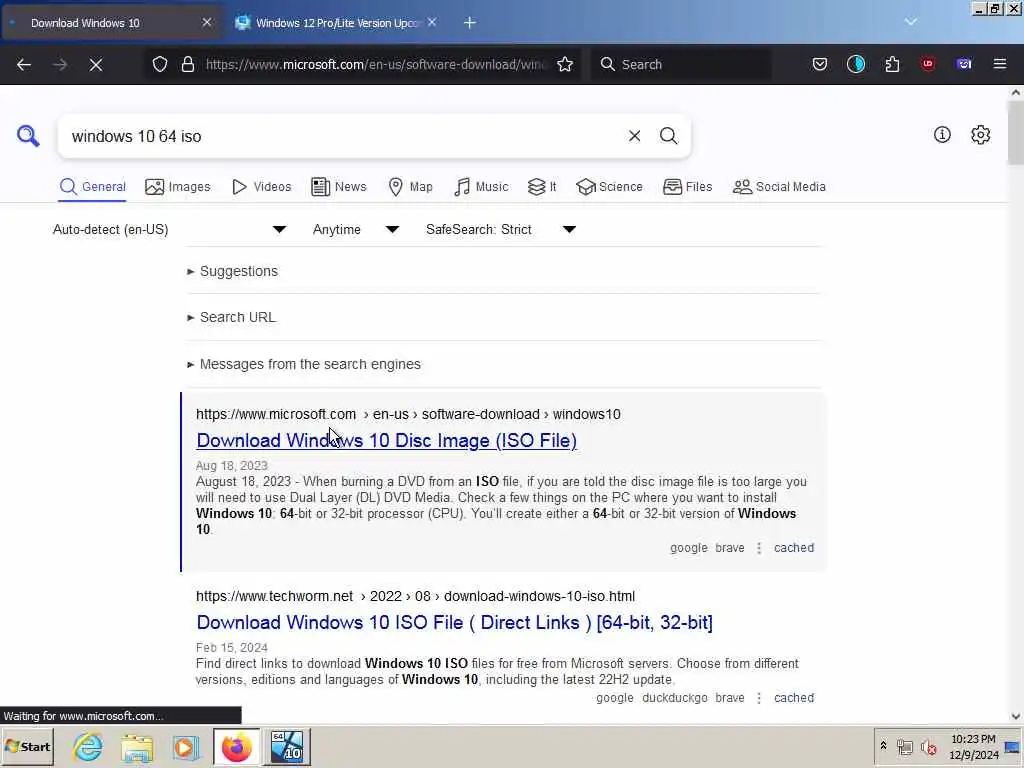The width and height of the screenshot is (1024, 768).
Task: Select the Images search category
Action: click(178, 187)
